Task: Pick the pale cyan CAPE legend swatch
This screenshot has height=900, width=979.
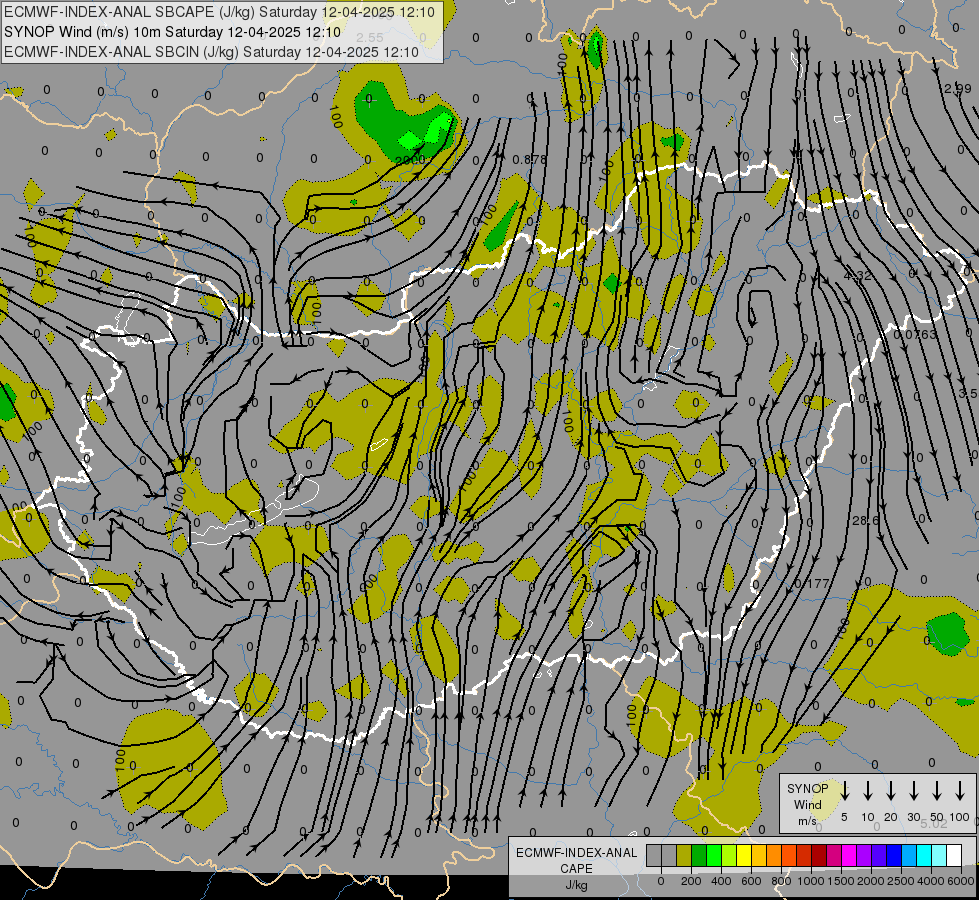Action: click(x=939, y=856)
